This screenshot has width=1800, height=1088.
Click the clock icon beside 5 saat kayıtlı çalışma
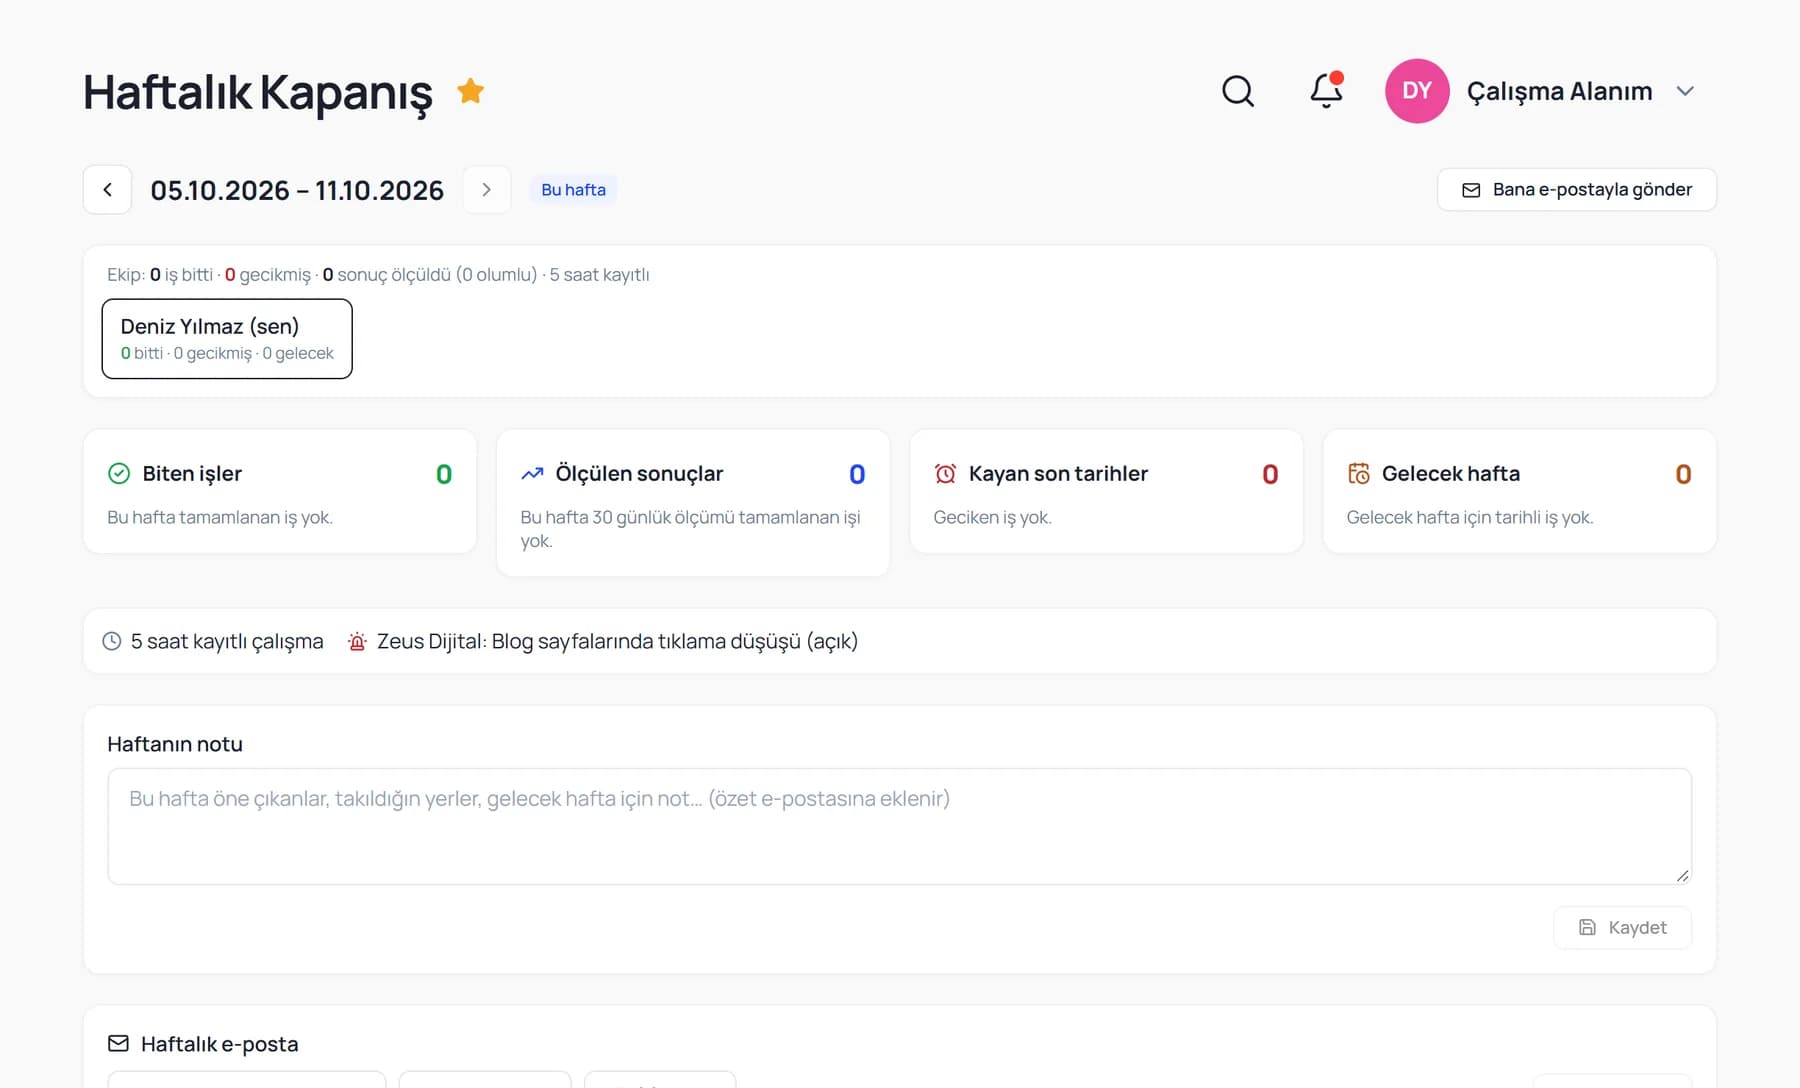pyautogui.click(x=112, y=641)
